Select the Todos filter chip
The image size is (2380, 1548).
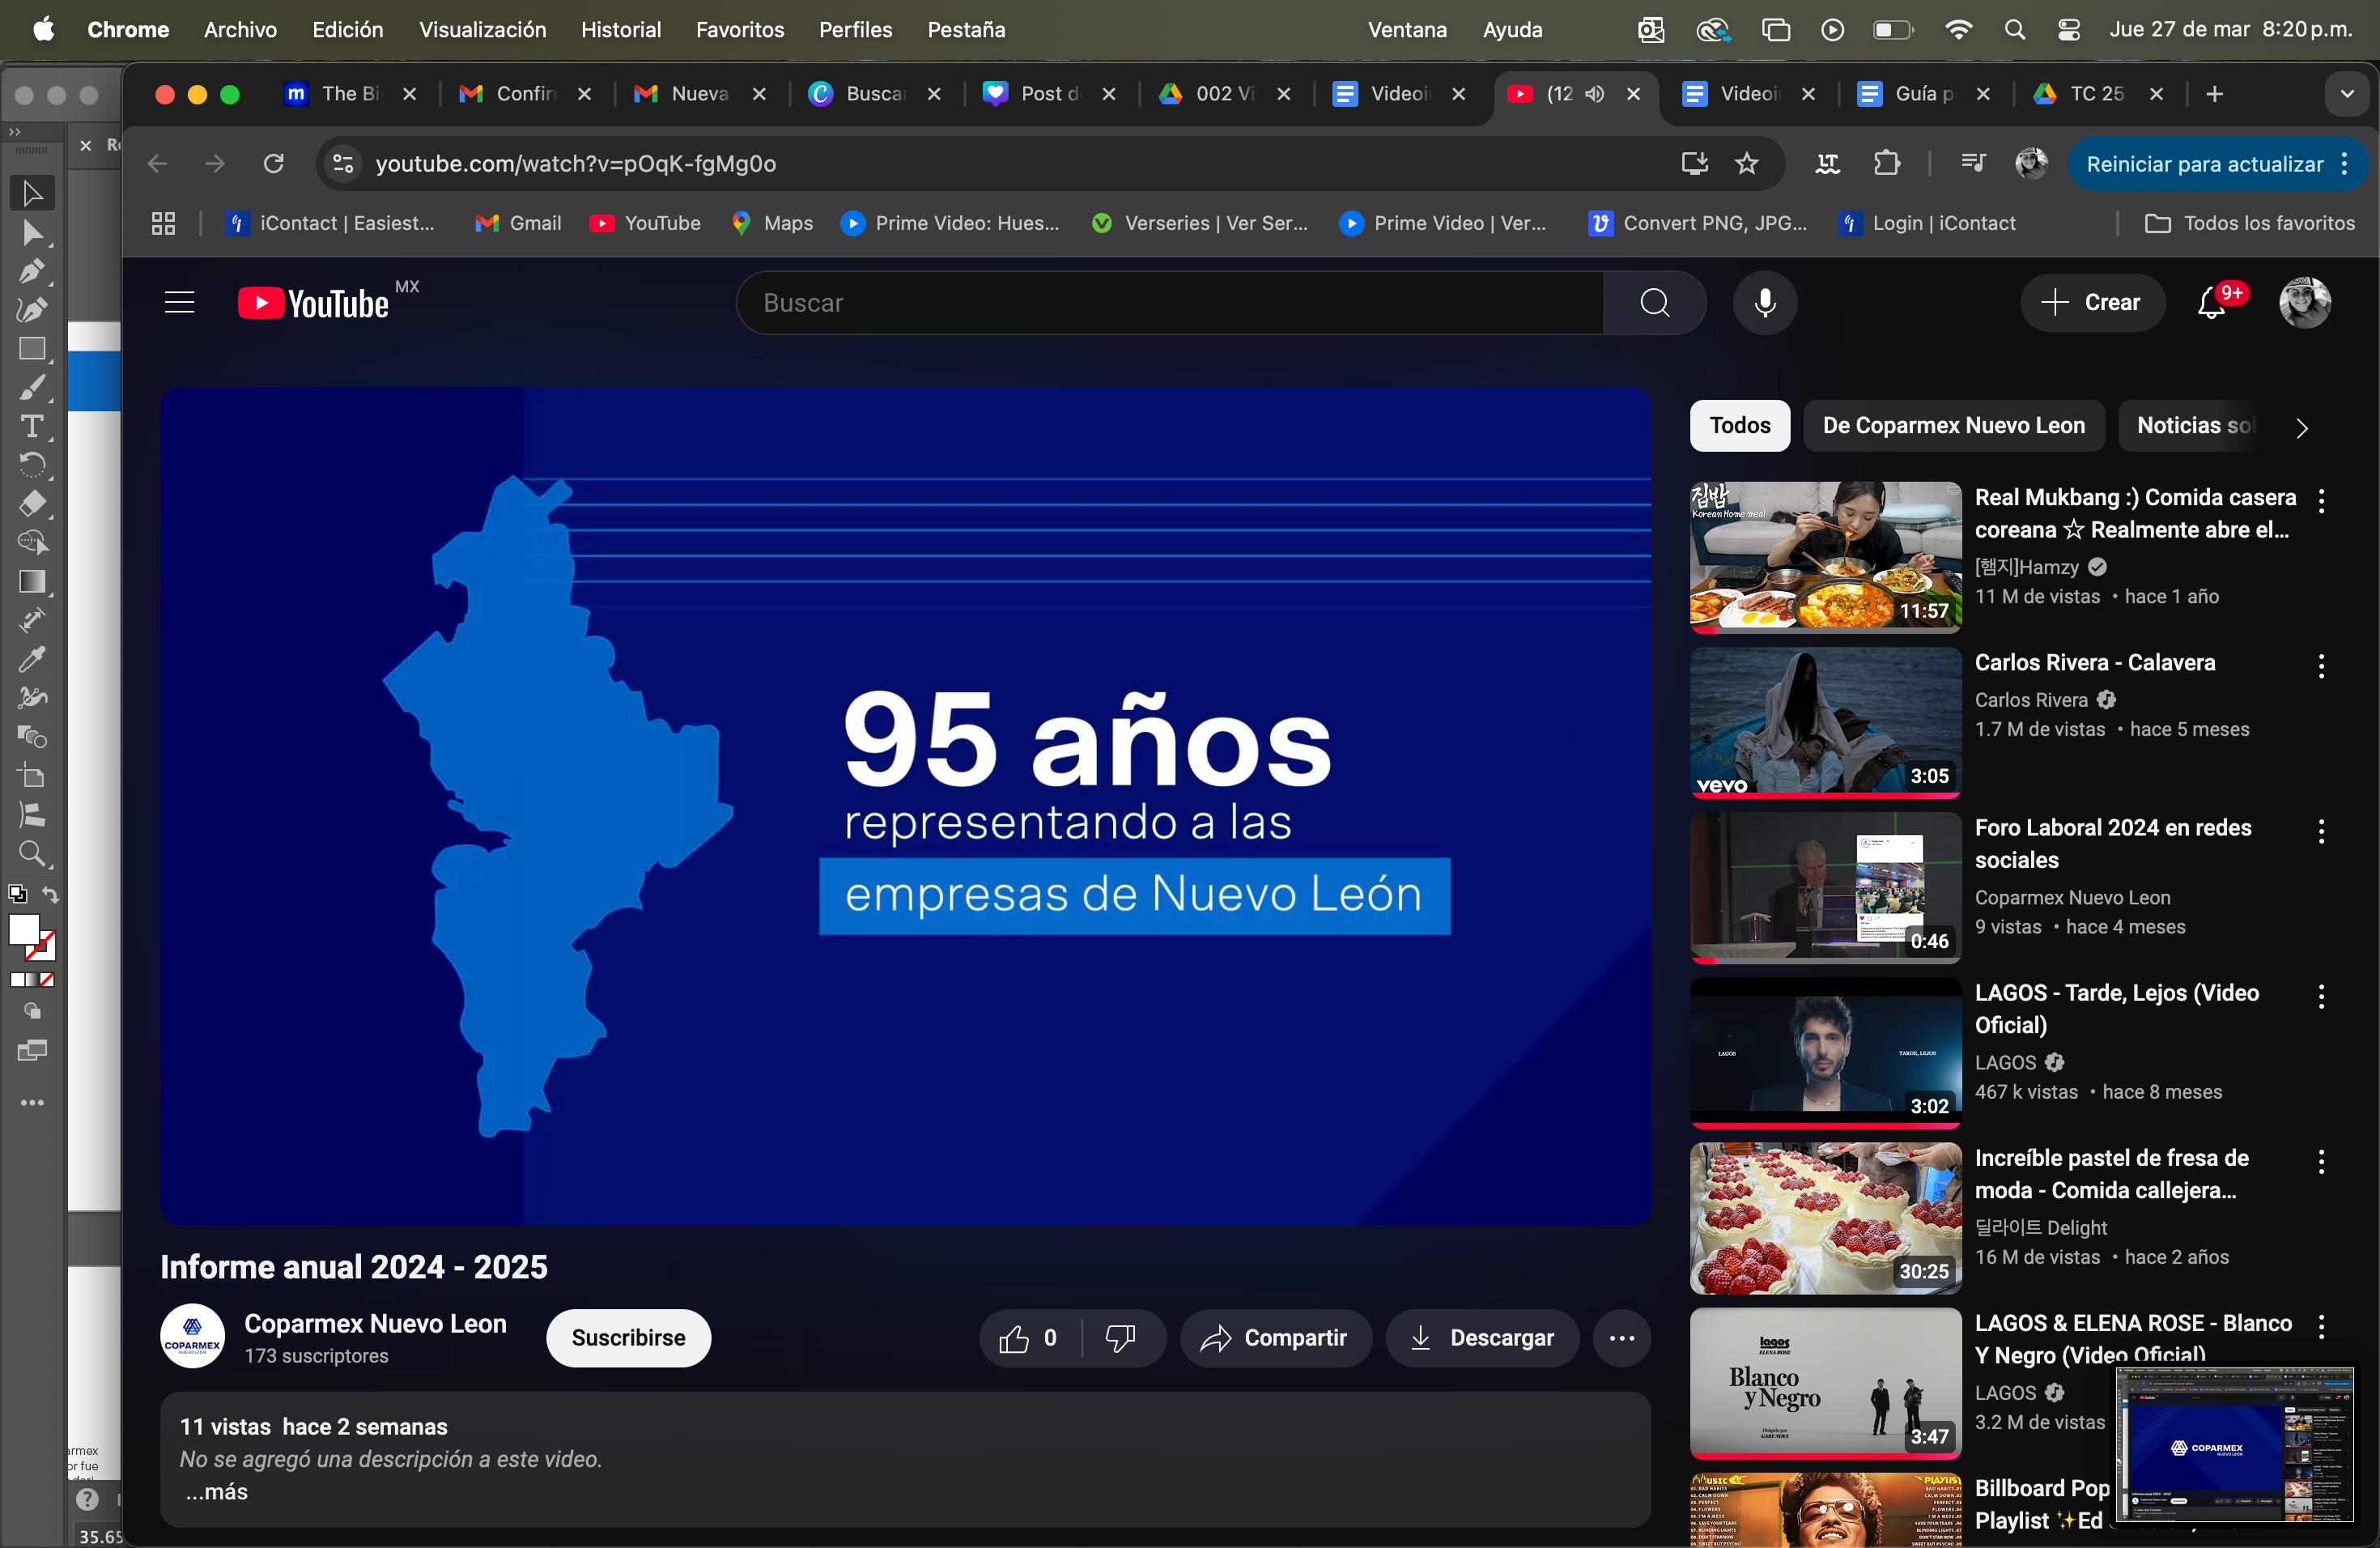click(x=1740, y=426)
